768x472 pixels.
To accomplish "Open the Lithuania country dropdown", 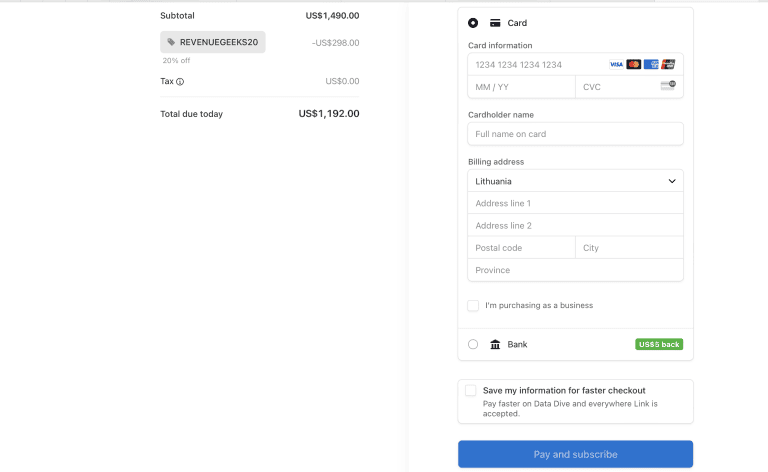I will [576, 181].
